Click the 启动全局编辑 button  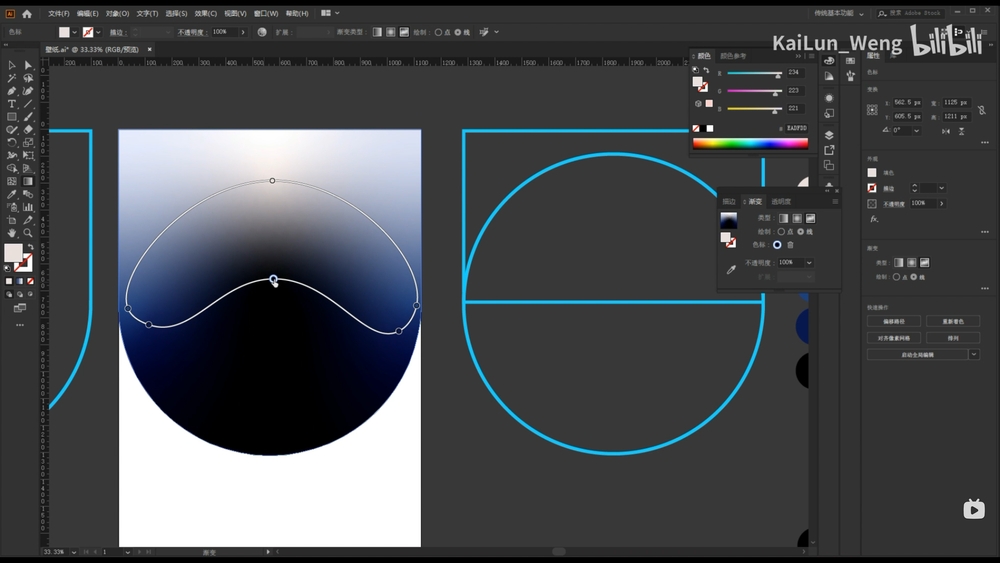[x=917, y=355]
